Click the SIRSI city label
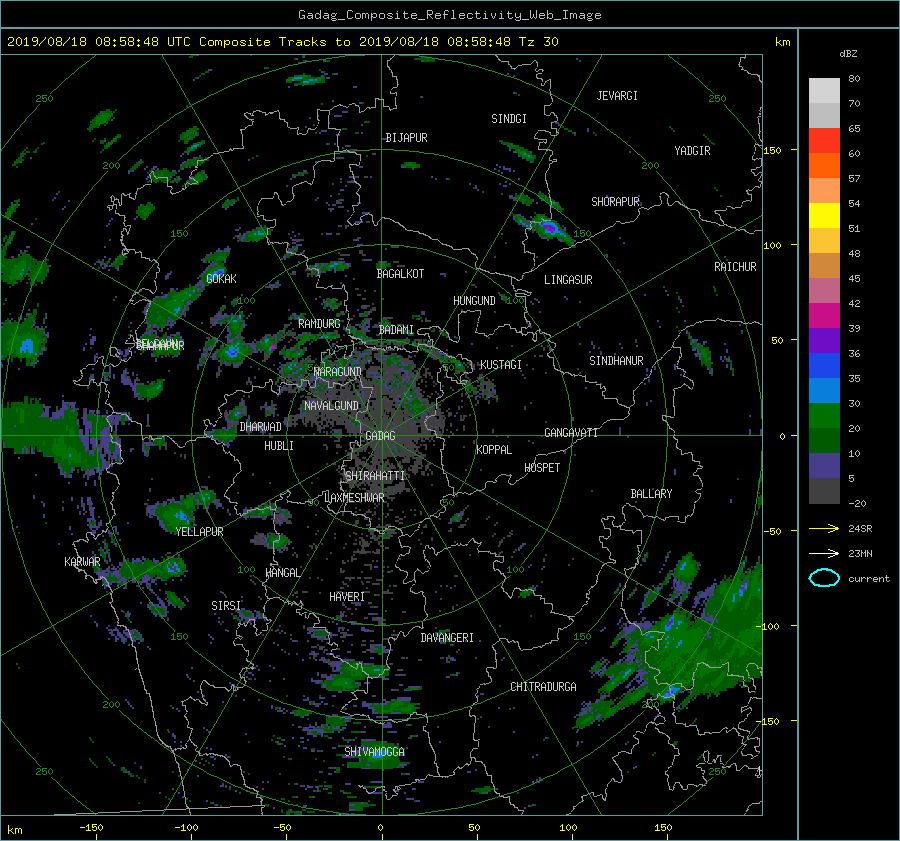The height and width of the screenshot is (841, 900). (x=226, y=606)
